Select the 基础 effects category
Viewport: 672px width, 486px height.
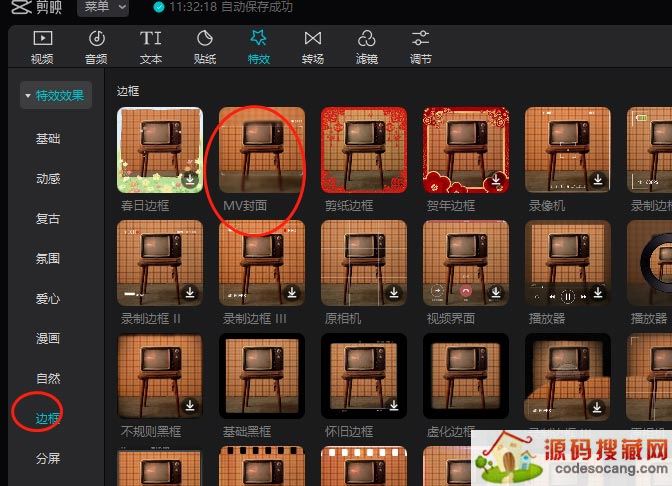[x=48, y=139]
